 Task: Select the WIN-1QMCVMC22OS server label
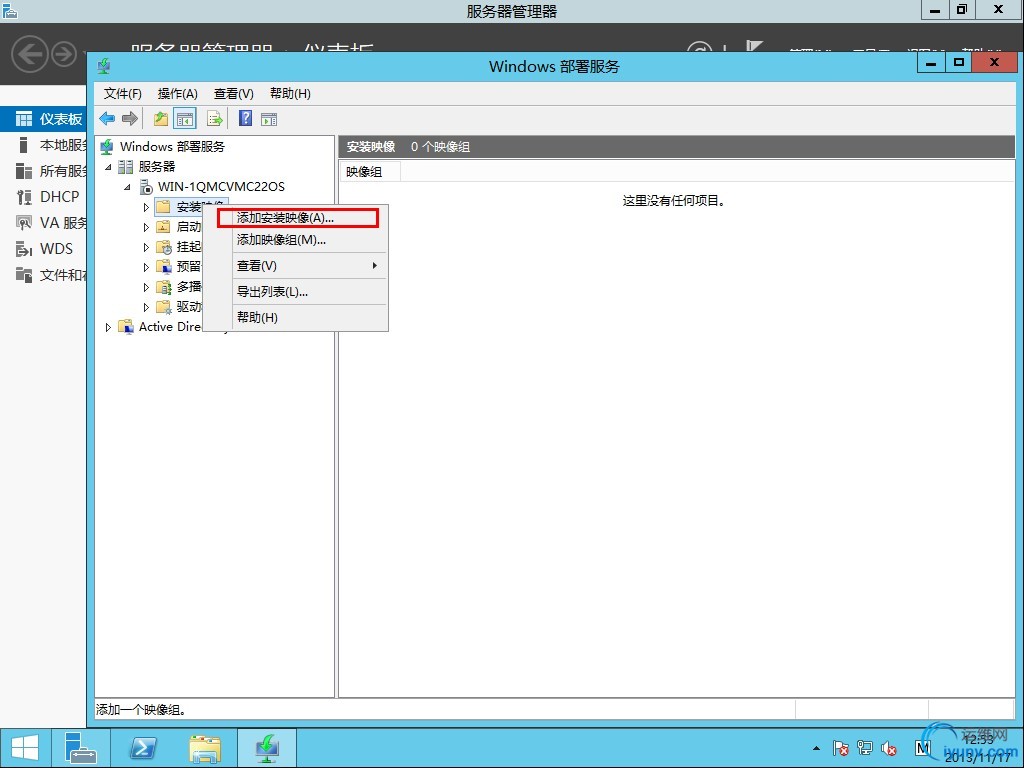[x=221, y=187]
